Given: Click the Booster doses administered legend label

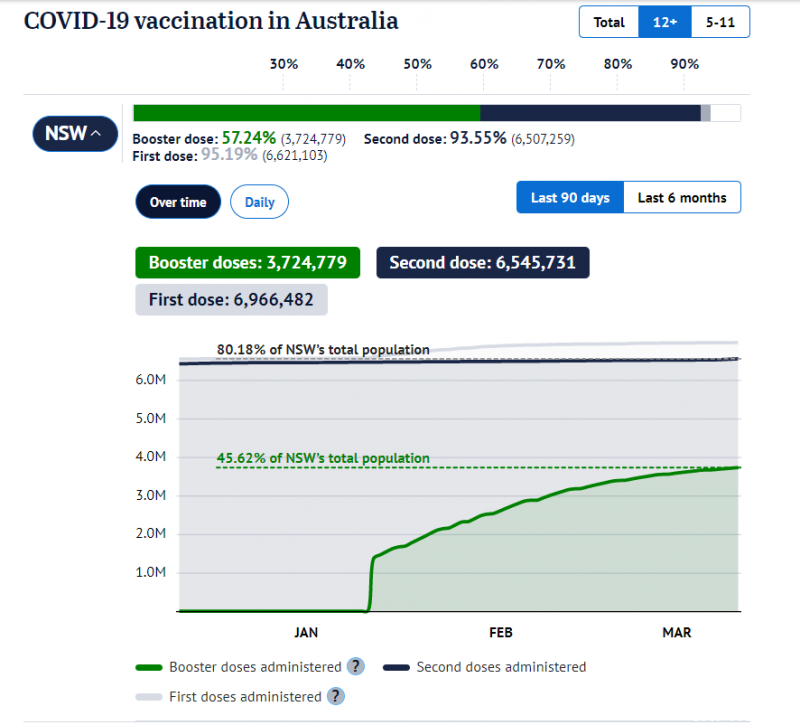Looking at the screenshot, I should [255, 667].
